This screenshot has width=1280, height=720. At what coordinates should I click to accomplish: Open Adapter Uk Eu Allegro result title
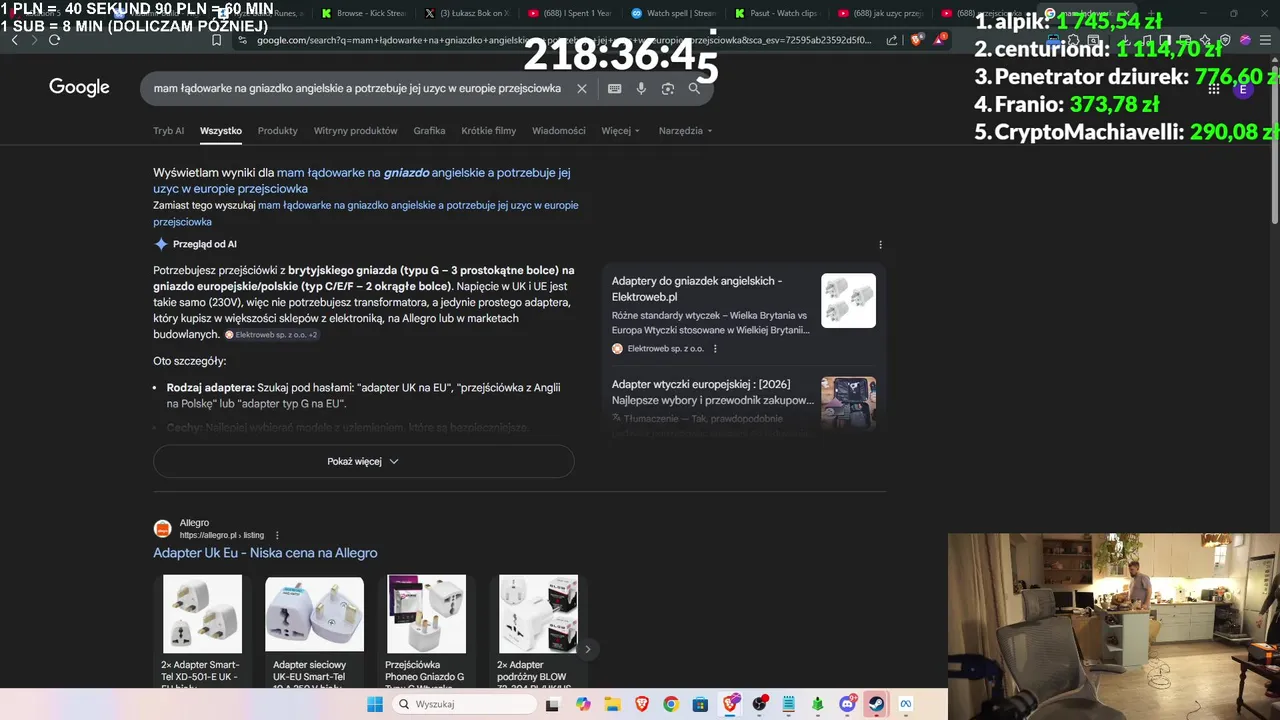pos(265,553)
